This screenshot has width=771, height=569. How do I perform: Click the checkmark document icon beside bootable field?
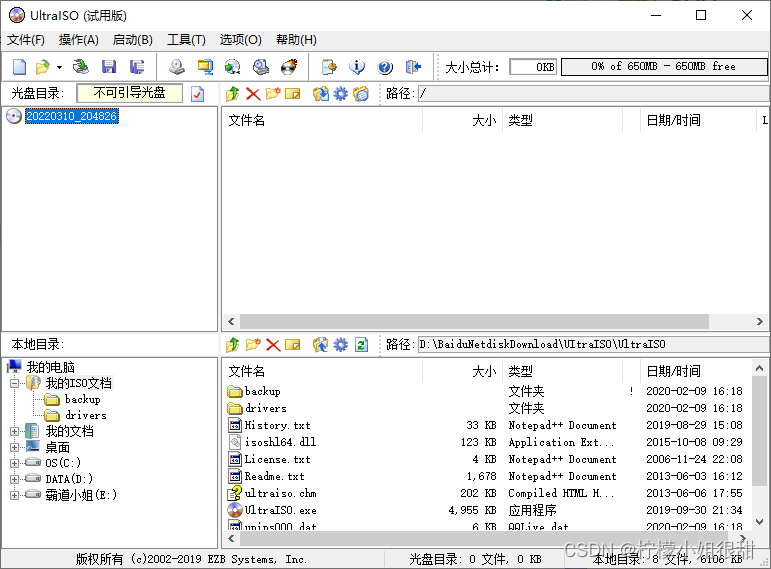pos(198,93)
